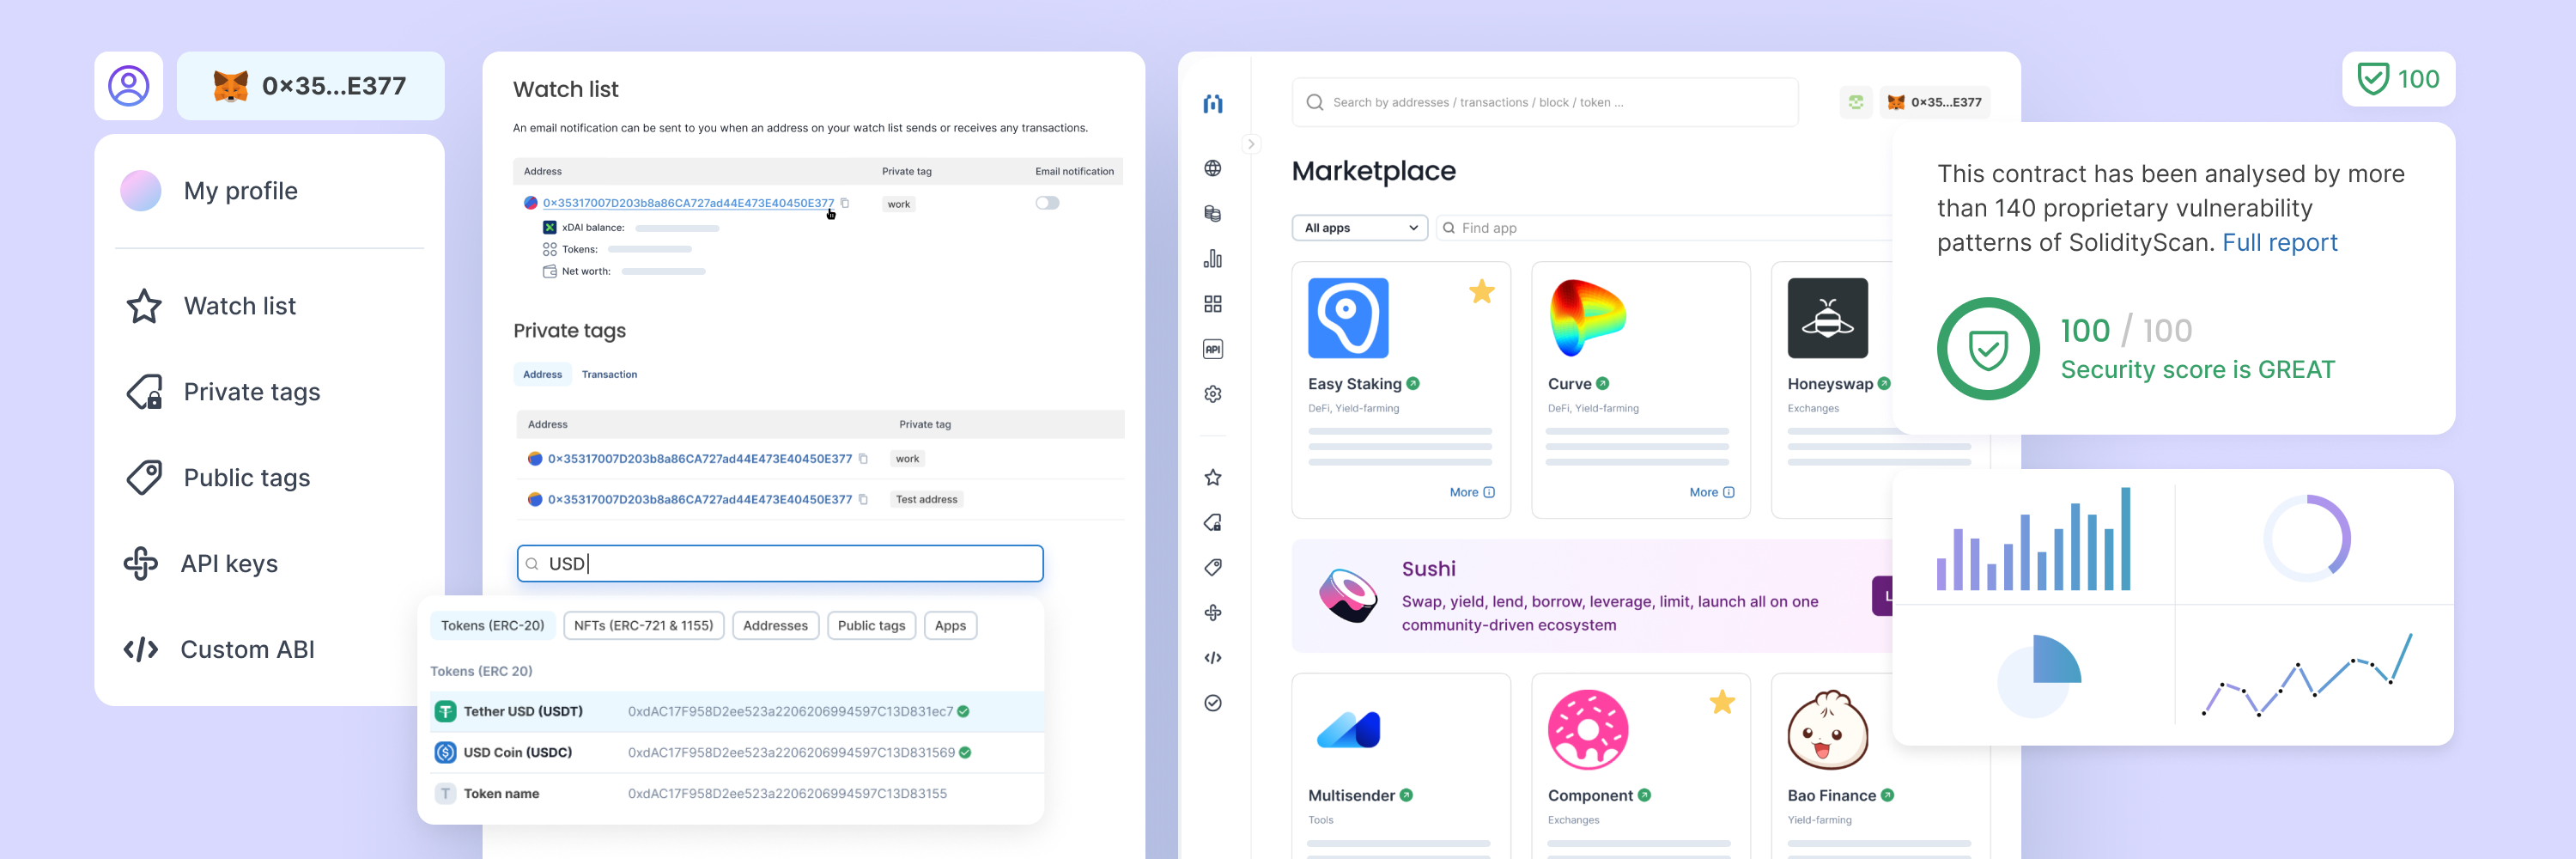
Task: Click the Private tags lock icon in left menu
Action: point(143,391)
